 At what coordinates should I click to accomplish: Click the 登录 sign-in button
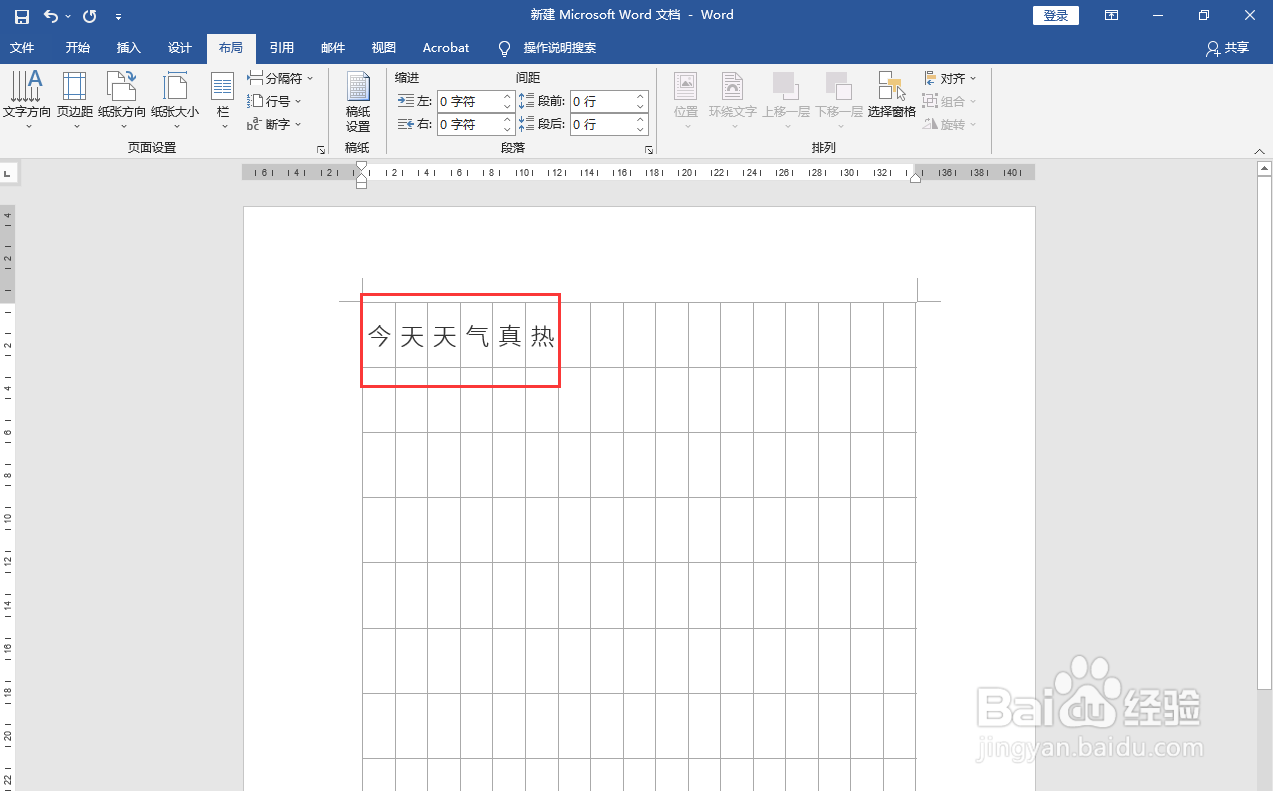(1055, 15)
